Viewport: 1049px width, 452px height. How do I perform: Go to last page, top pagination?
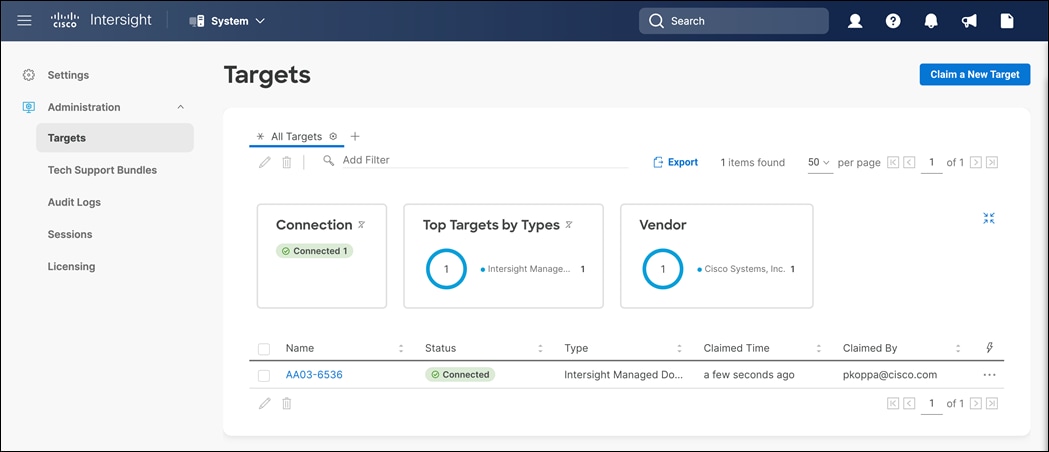click(992, 162)
